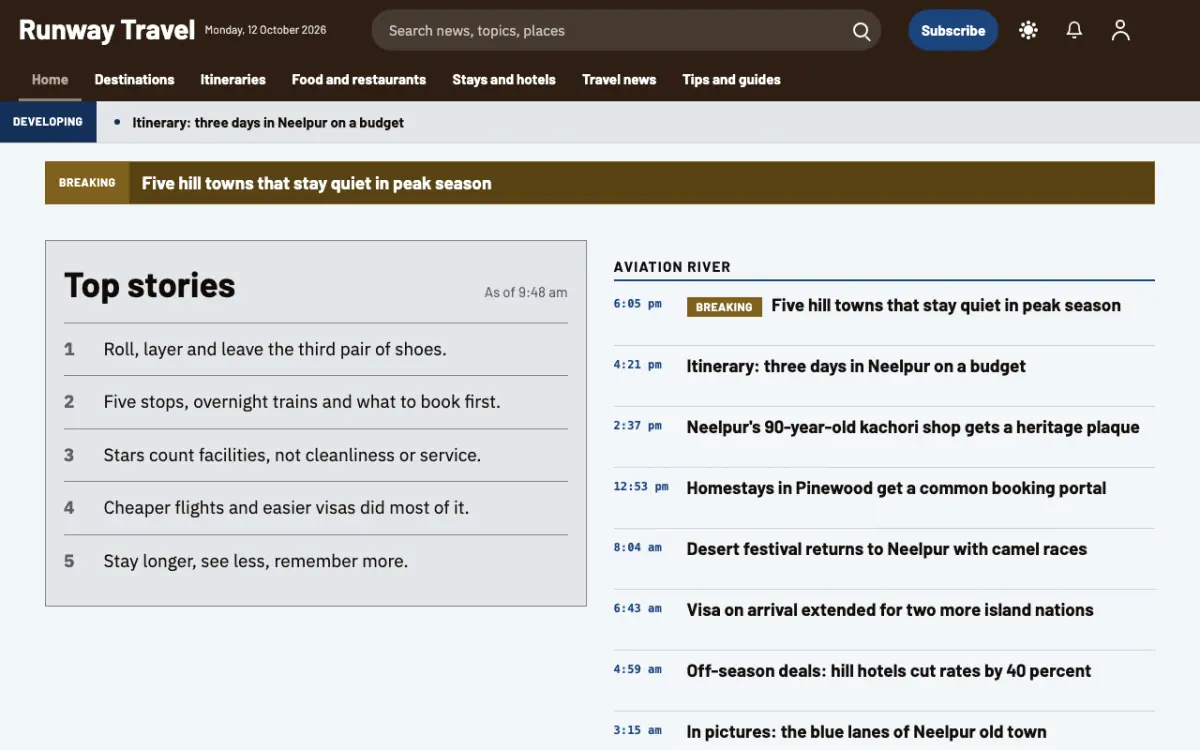The width and height of the screenshot is (1200, 750).
Task: Click the Top stories heading
Action: coord(150,286)
